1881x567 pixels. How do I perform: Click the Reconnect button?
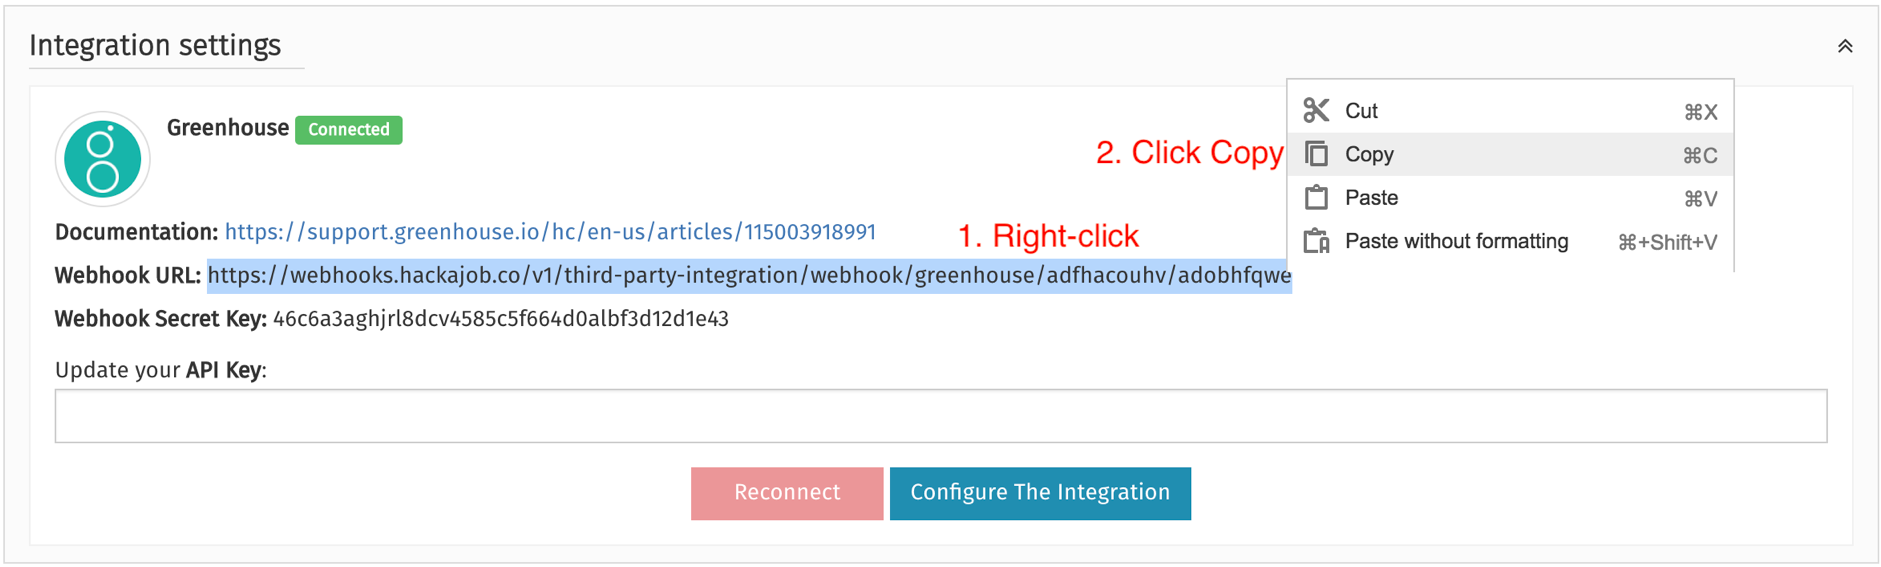787,493
